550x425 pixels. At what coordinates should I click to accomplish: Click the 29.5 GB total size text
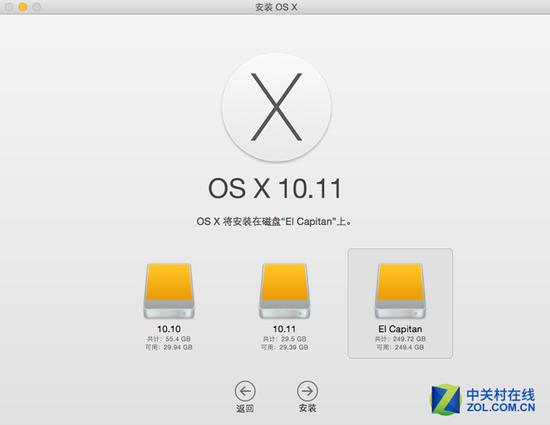(284, 339)
